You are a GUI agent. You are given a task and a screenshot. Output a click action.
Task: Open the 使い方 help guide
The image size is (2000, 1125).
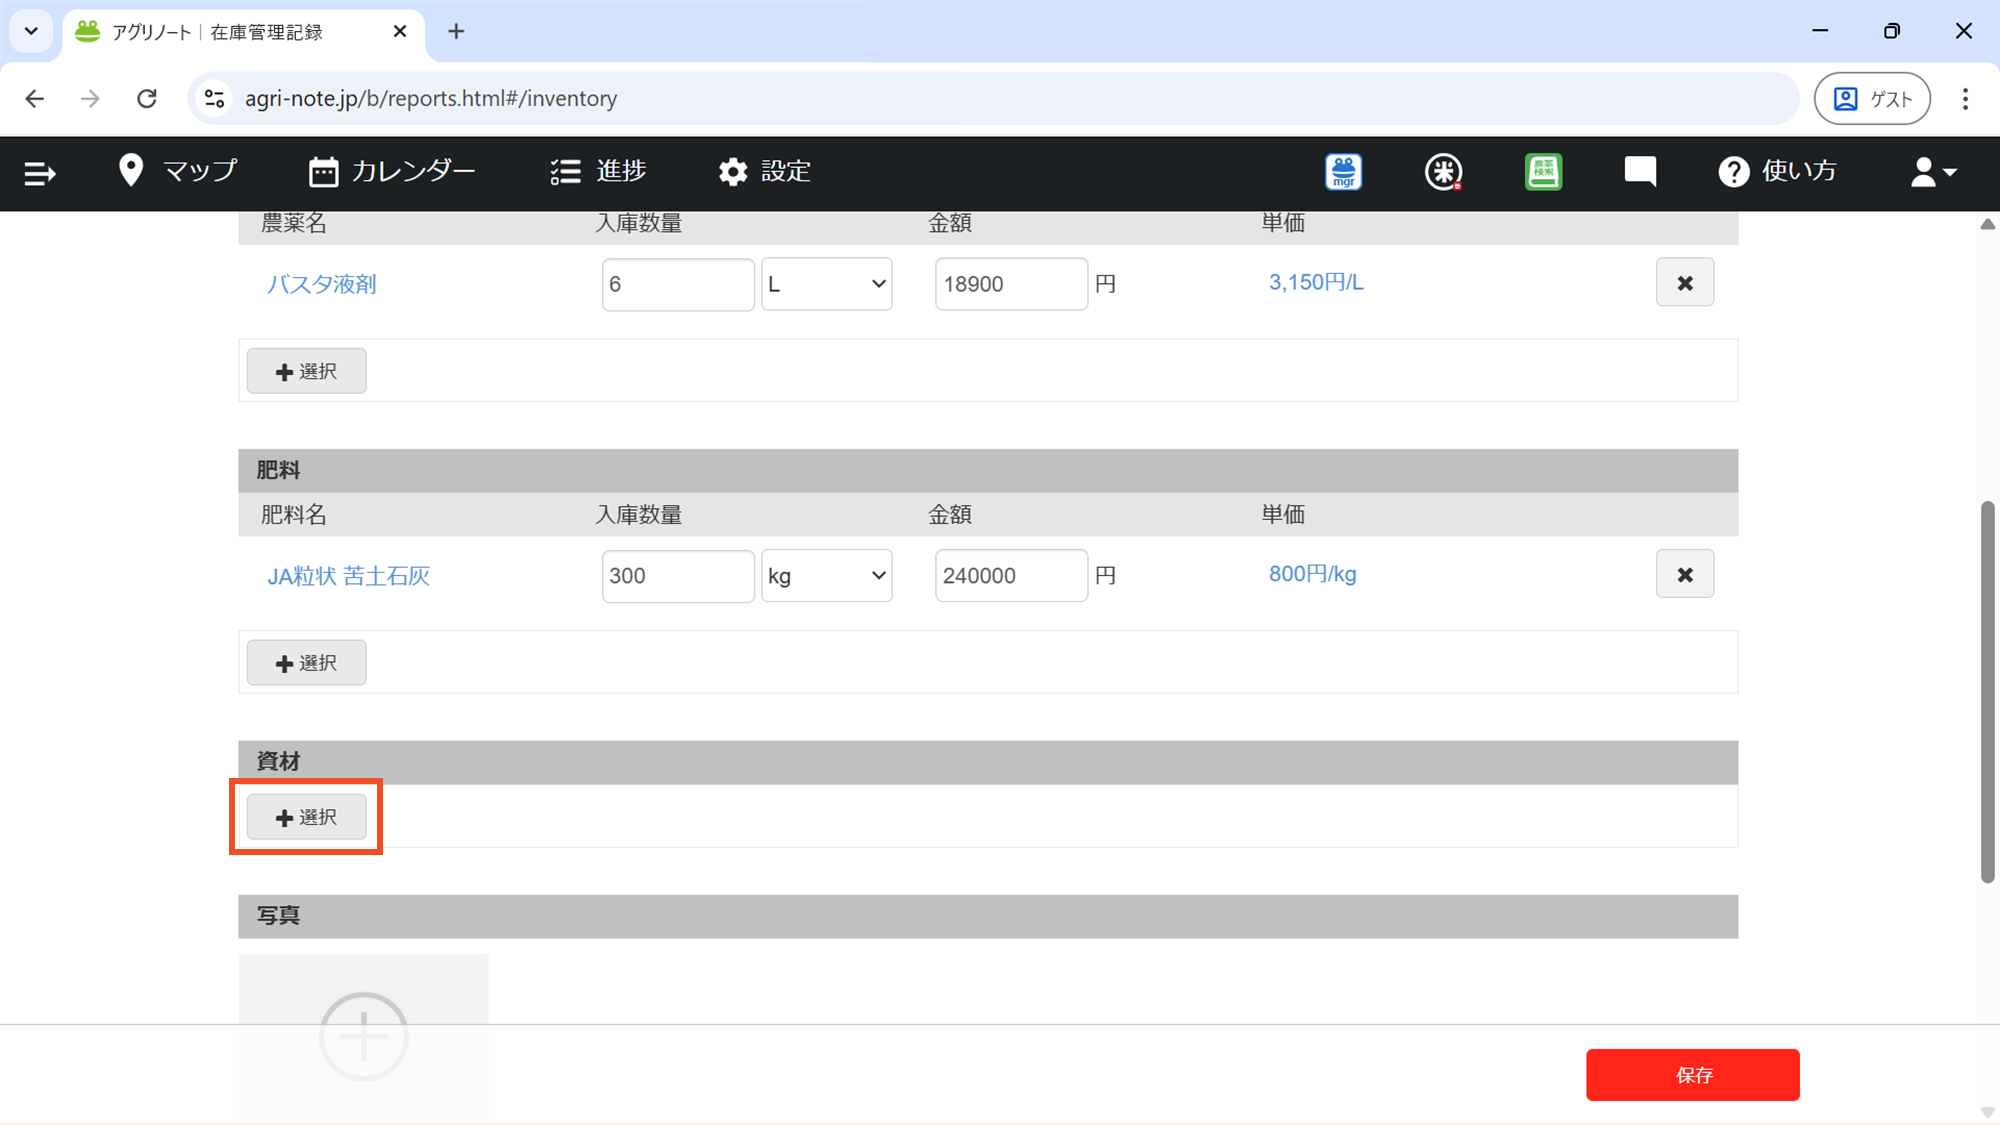[1777, 171]
